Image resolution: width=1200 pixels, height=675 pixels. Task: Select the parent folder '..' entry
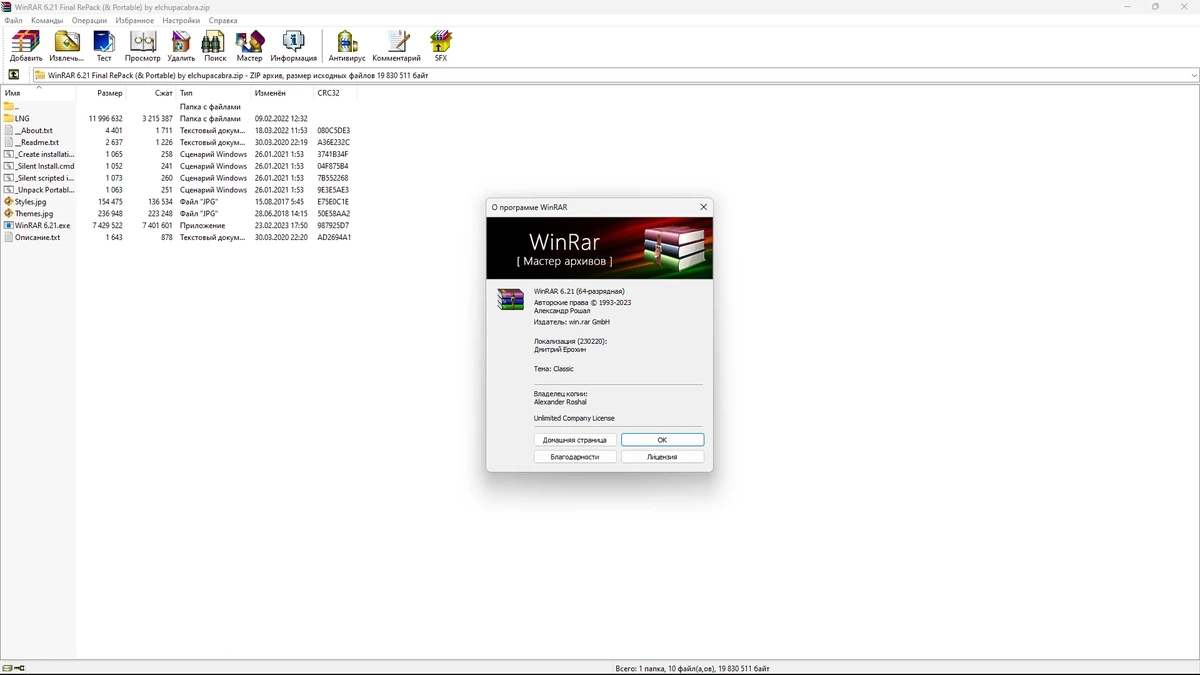click(x=9, y=106)
